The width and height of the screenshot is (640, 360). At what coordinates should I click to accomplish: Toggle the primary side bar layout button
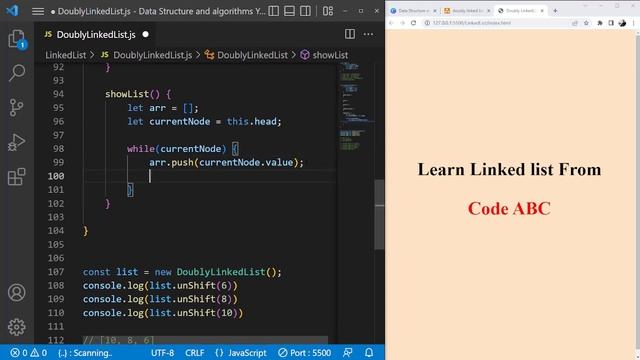point(274,11)
